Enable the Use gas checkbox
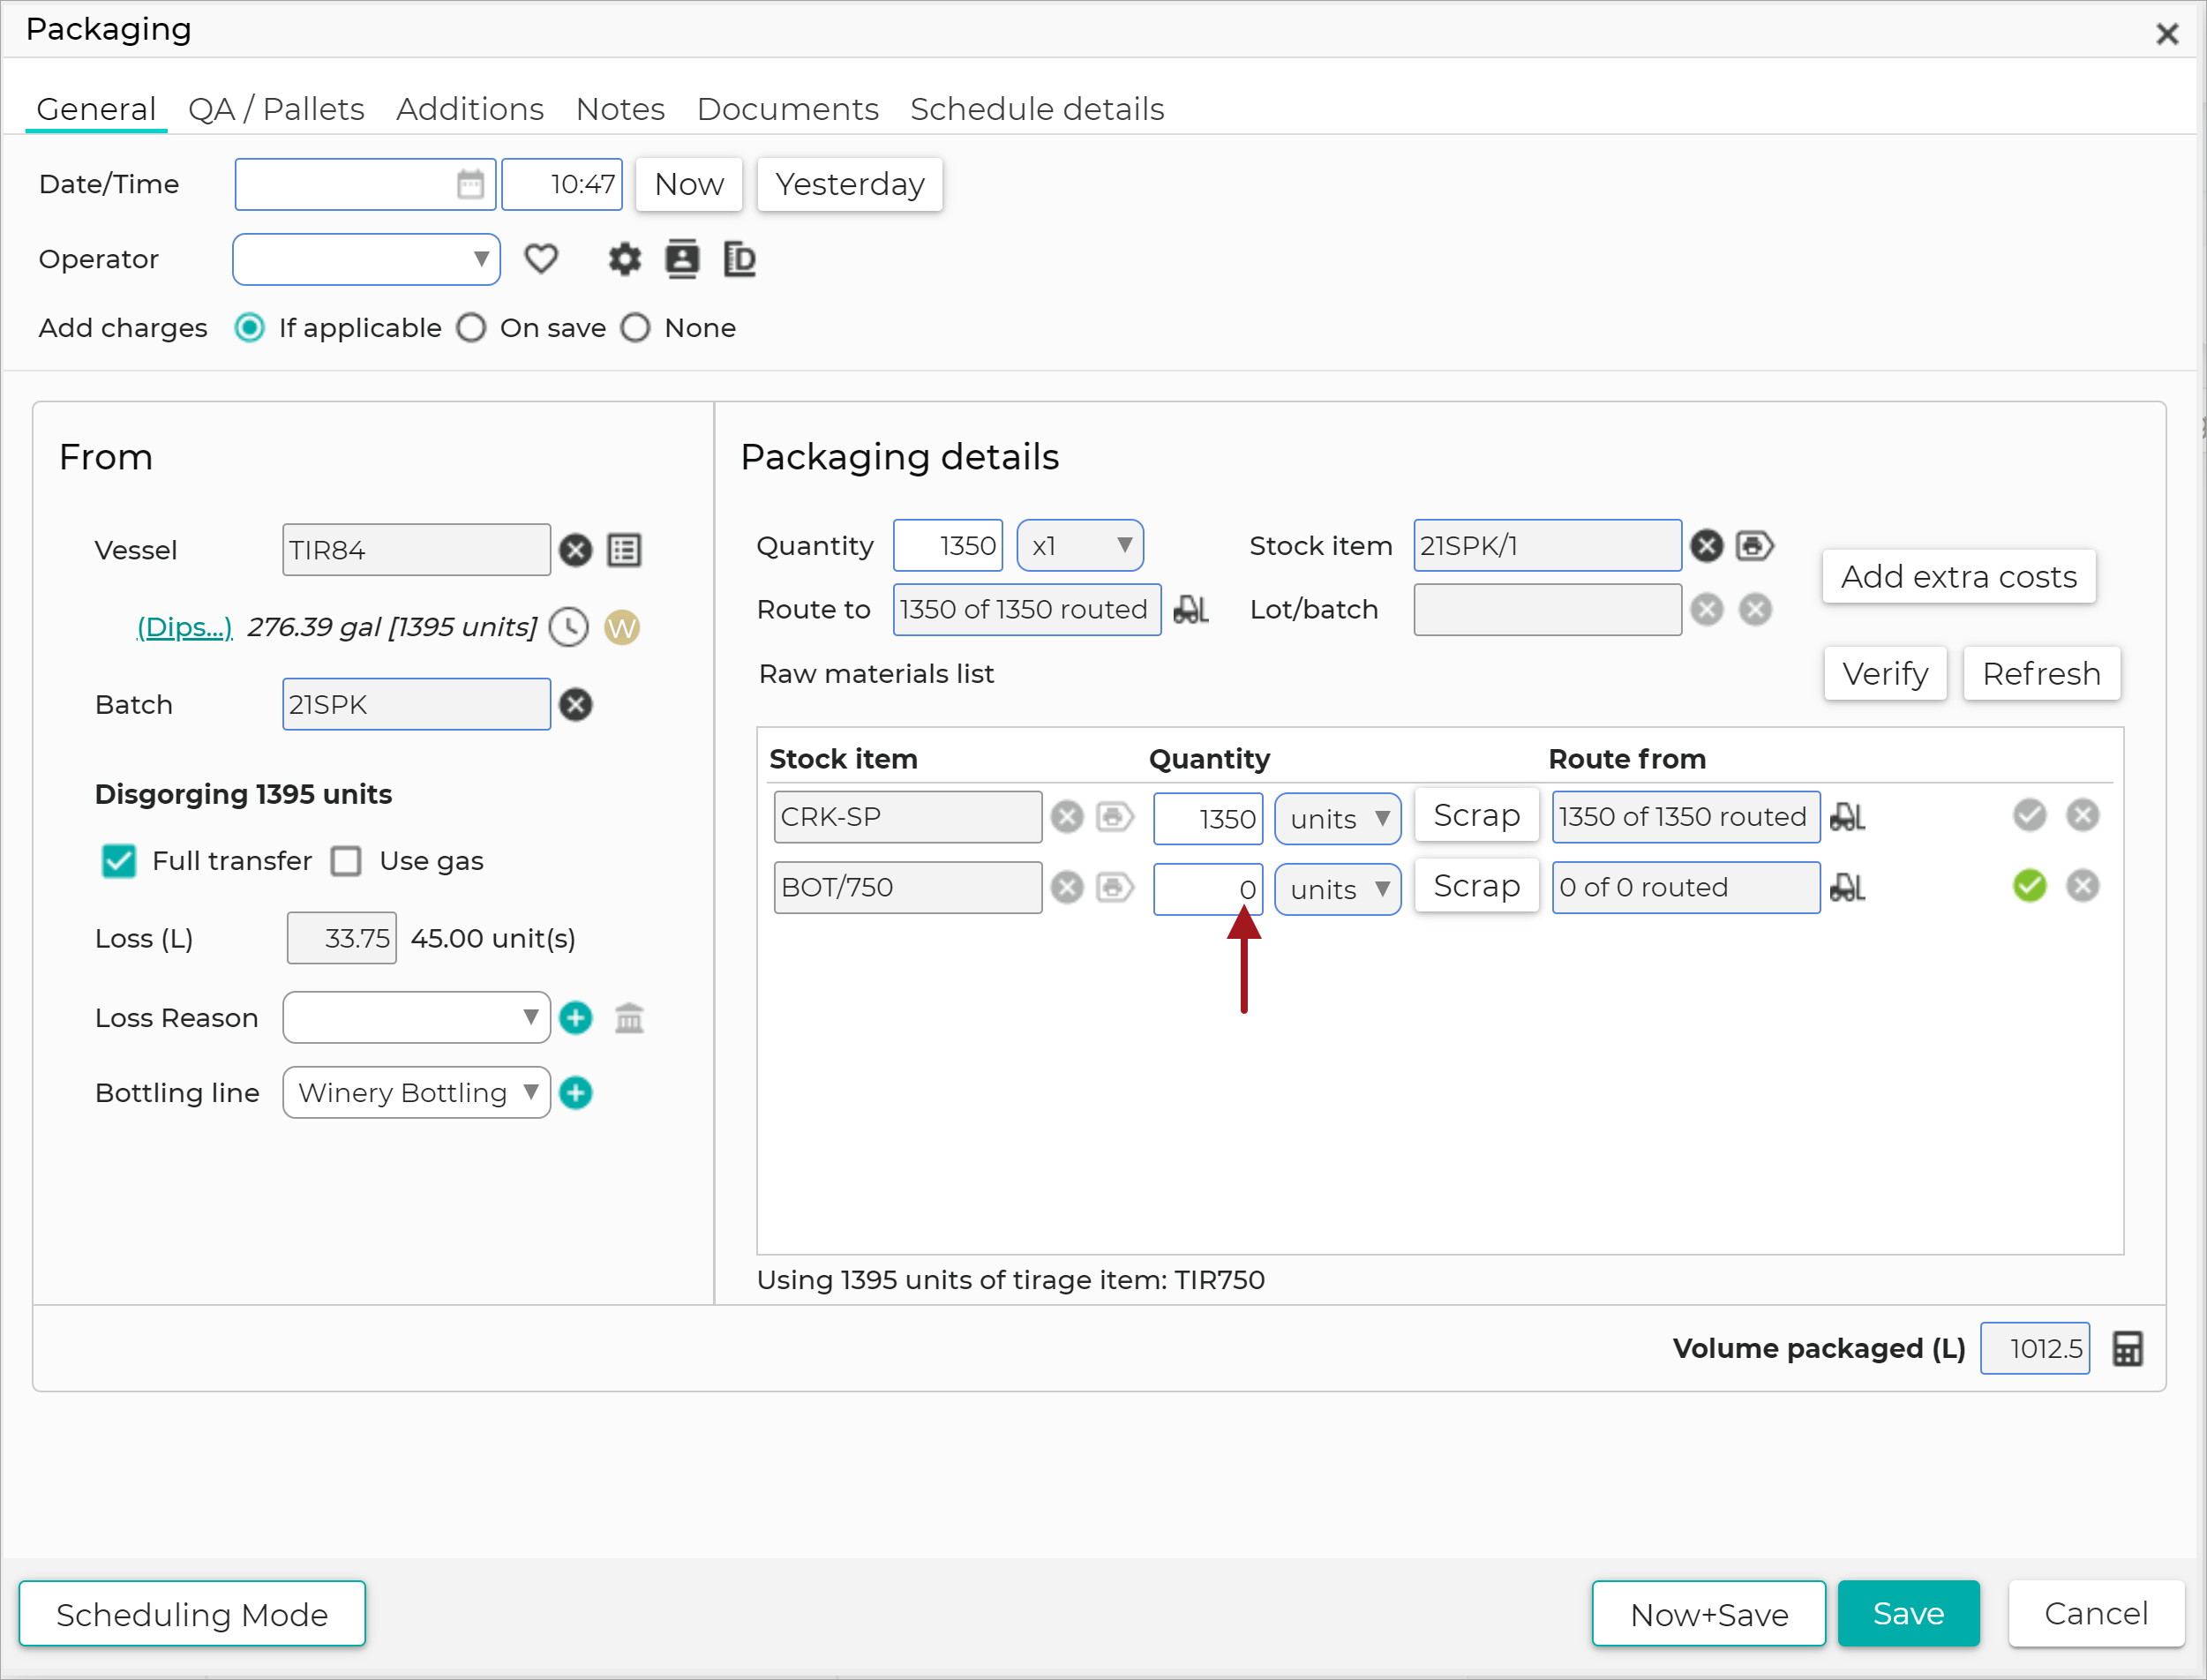 (x=346, y=861)
